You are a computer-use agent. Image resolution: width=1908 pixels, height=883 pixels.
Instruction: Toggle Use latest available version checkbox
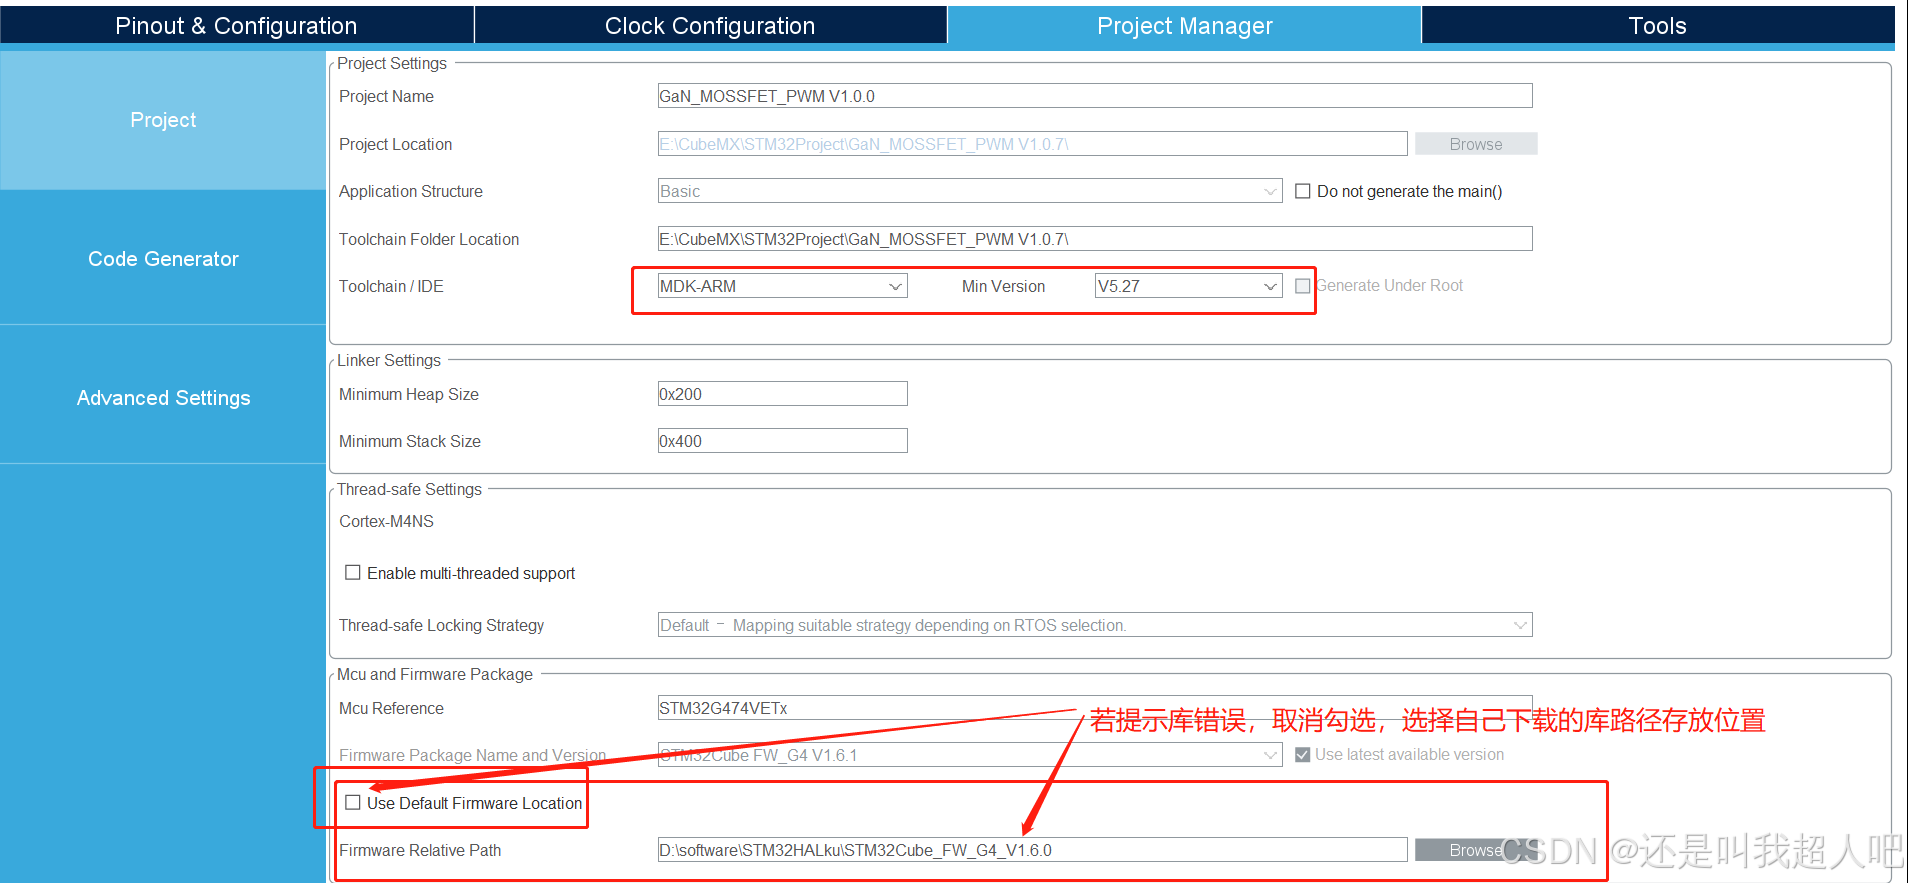pos(1303,755)
